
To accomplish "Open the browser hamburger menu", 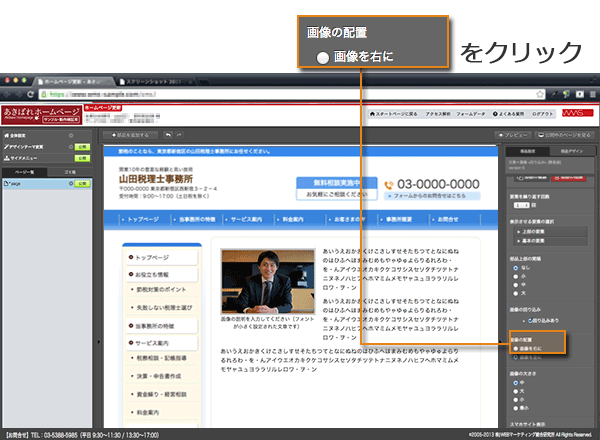I will point(590,93).
